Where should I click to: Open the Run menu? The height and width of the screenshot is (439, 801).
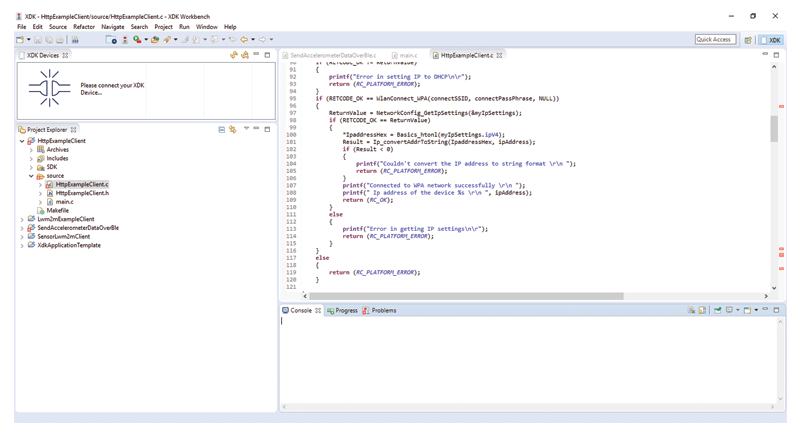[184, 27]
